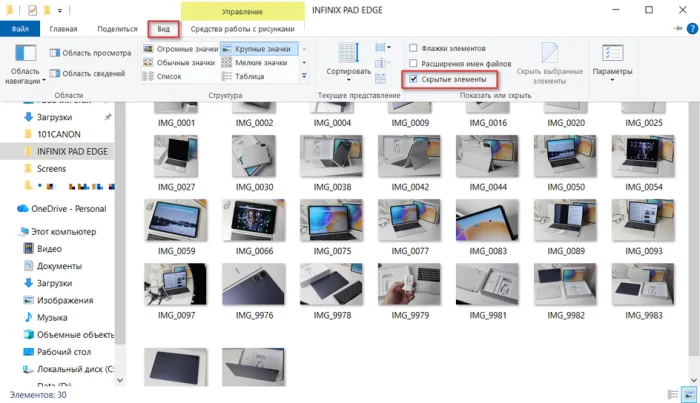Uncheck Скрытые элементы checkbox
The image size is (700, 403).
click(x=413, y=79)
